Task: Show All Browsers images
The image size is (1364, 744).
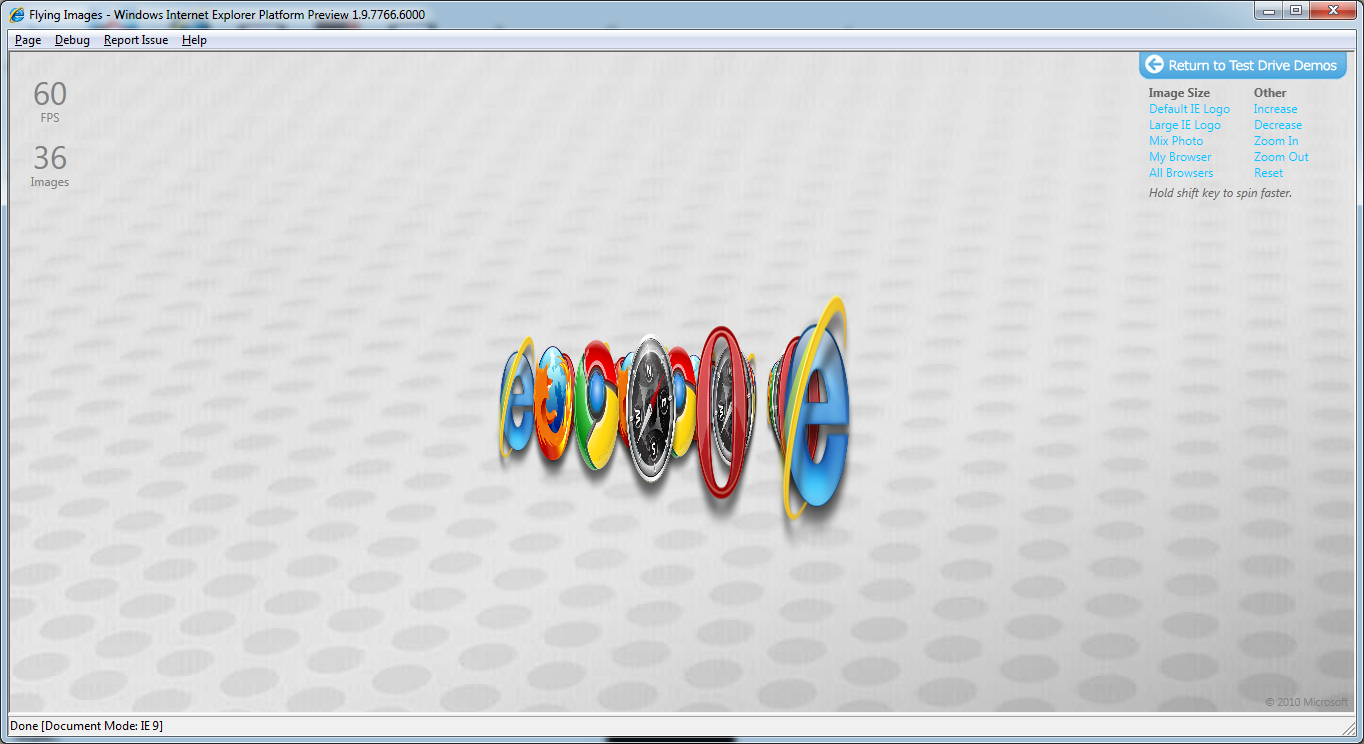Action: [x=1181, y=173]
